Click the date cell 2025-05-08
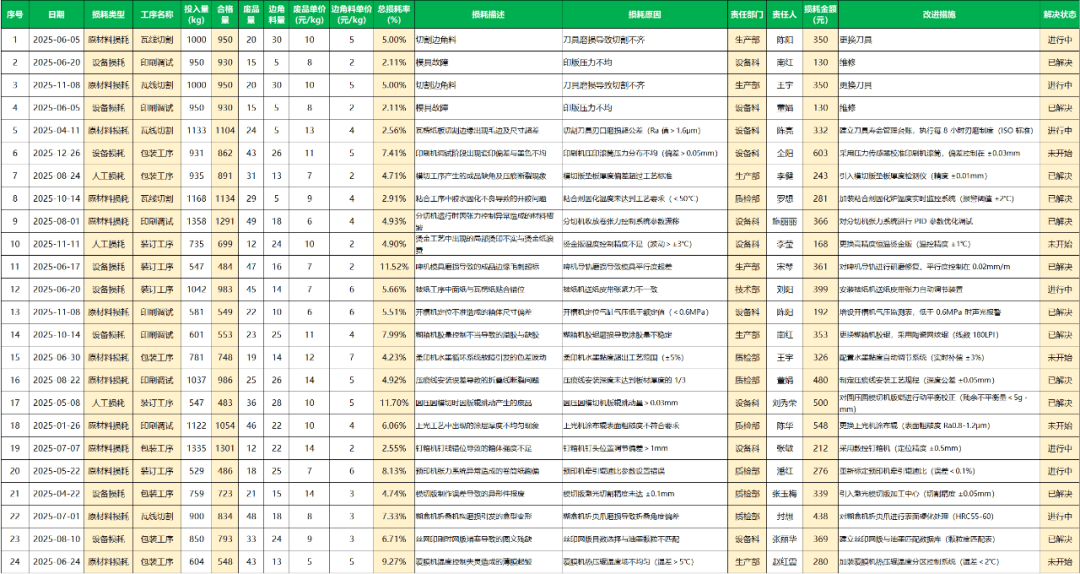Screen dimensions: 1080x574 coord(56,402)
